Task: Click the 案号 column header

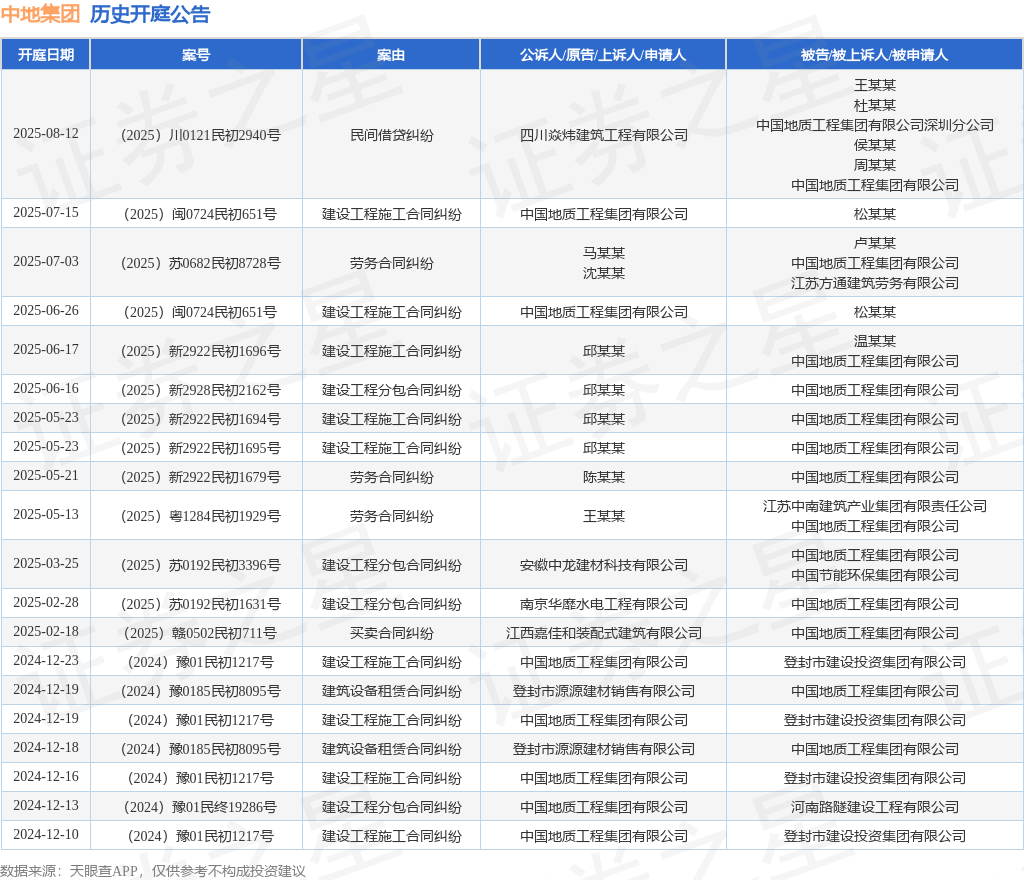Action: [x=196, y=55]
